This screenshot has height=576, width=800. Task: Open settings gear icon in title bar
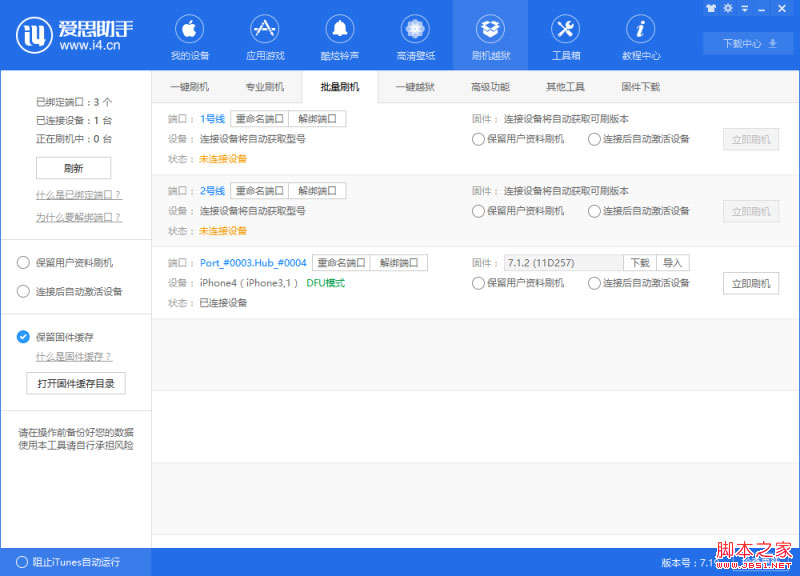728,8
